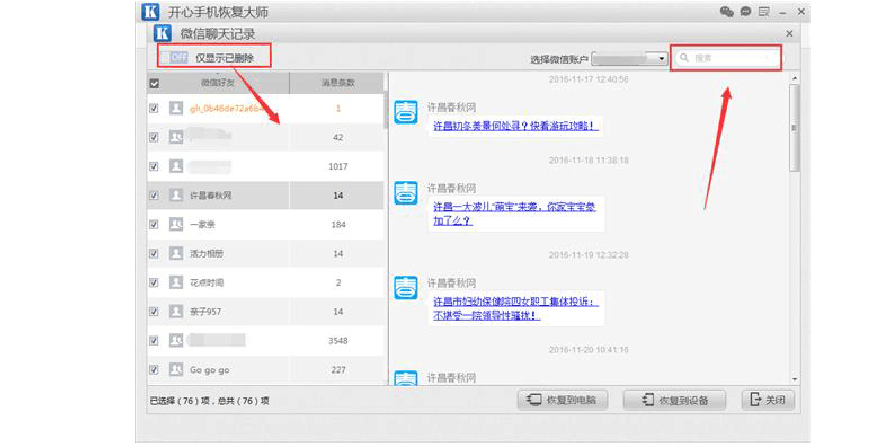Click the chat panel scrollbar thumb

click(794, 128)
